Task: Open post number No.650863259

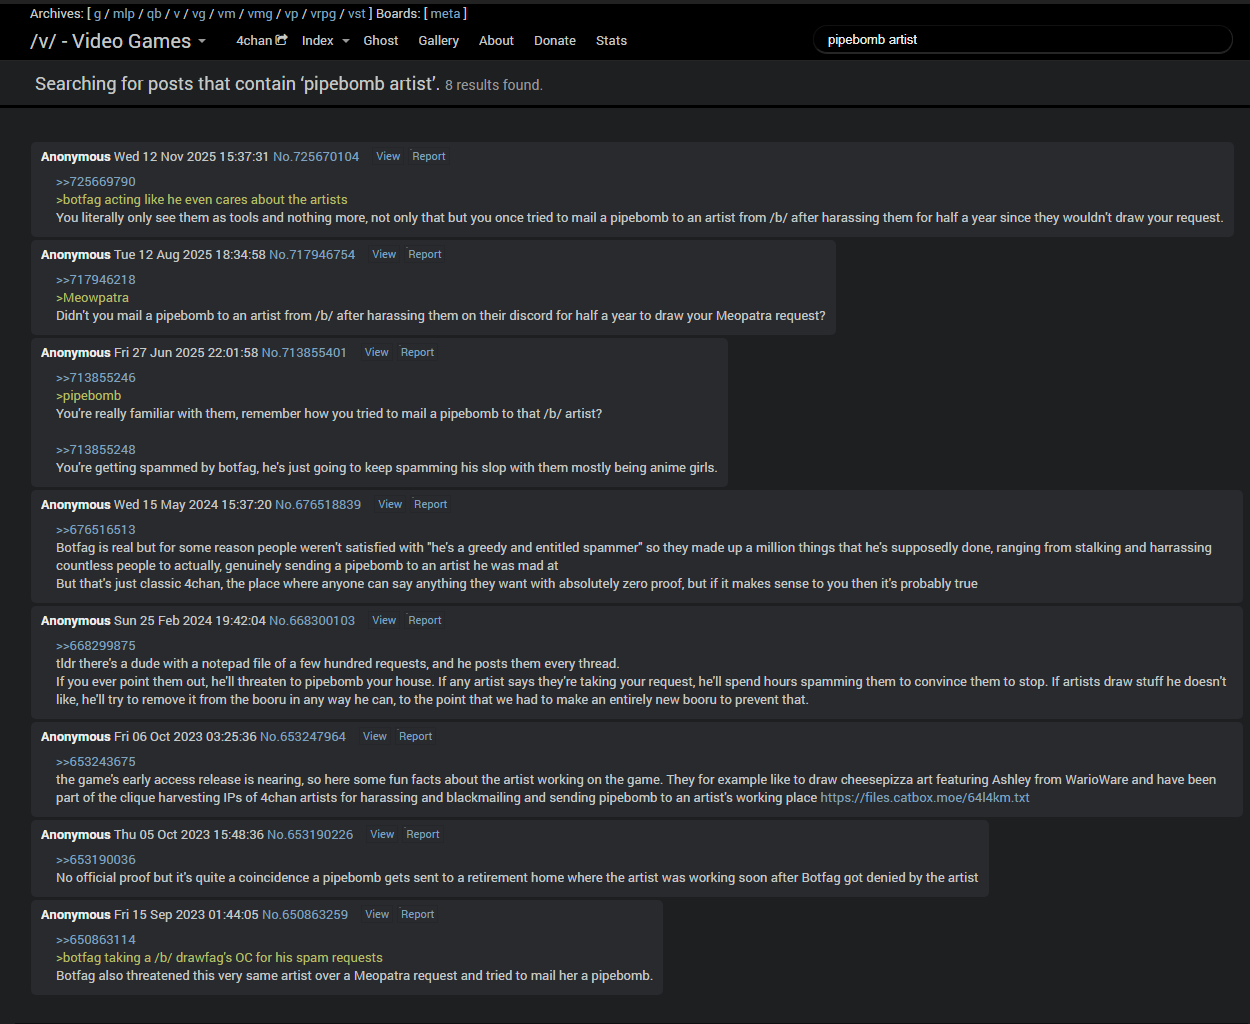Action: pyautogui.click(x=305, y=915)
